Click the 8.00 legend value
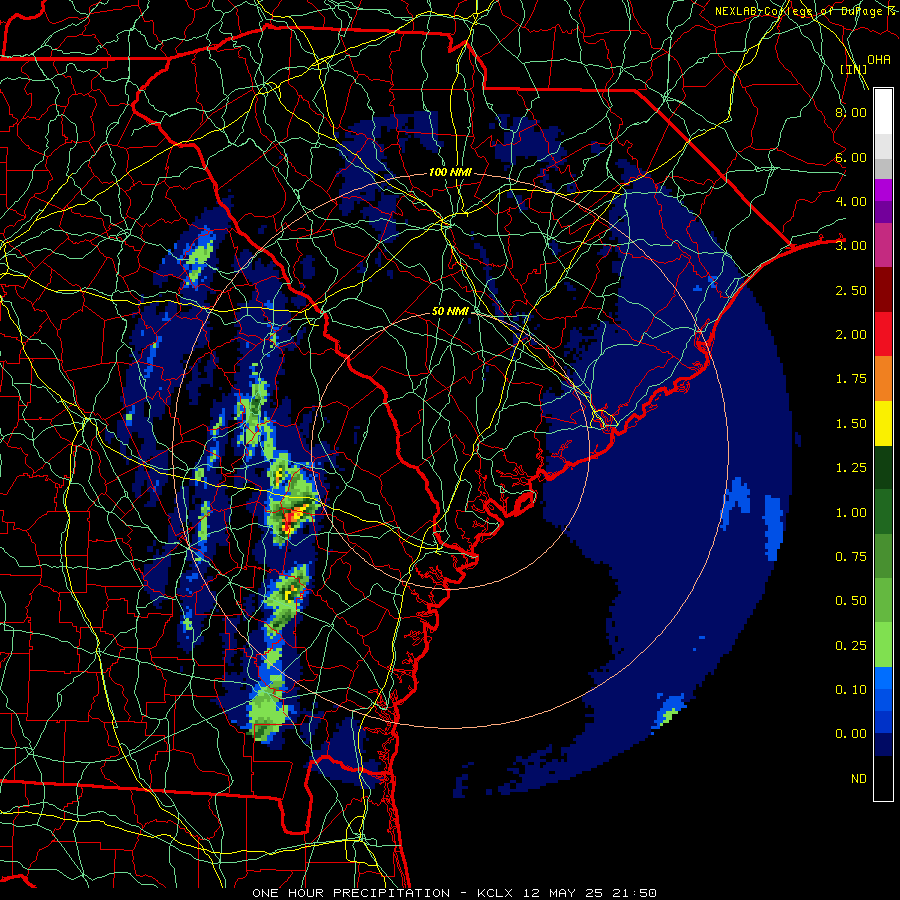The width and height of the screenshot is (900, 900). pyautogui.click(x=851, y=112)
